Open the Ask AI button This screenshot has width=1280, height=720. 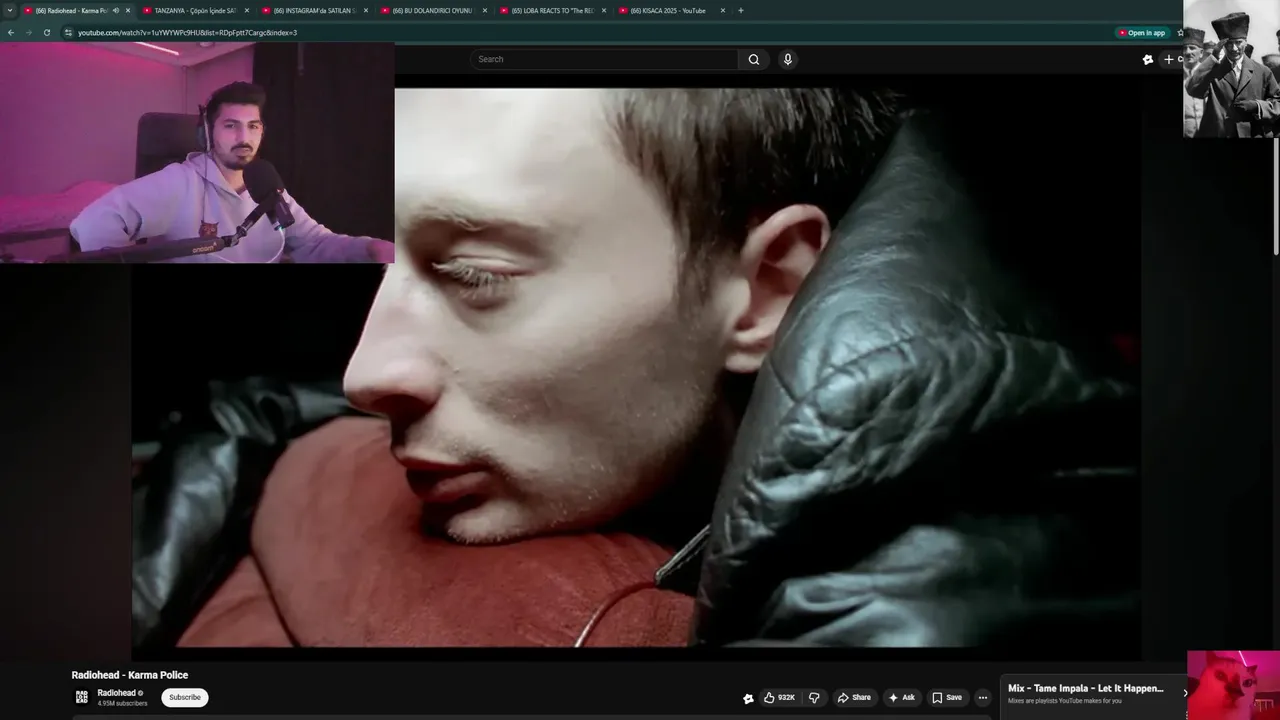tap(901, 697)
